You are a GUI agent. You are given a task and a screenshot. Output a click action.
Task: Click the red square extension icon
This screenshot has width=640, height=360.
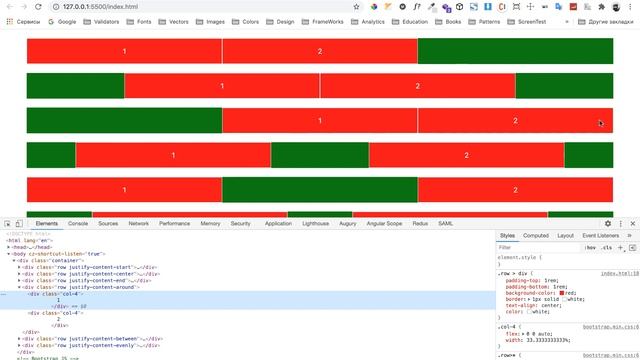coord(573,7)
